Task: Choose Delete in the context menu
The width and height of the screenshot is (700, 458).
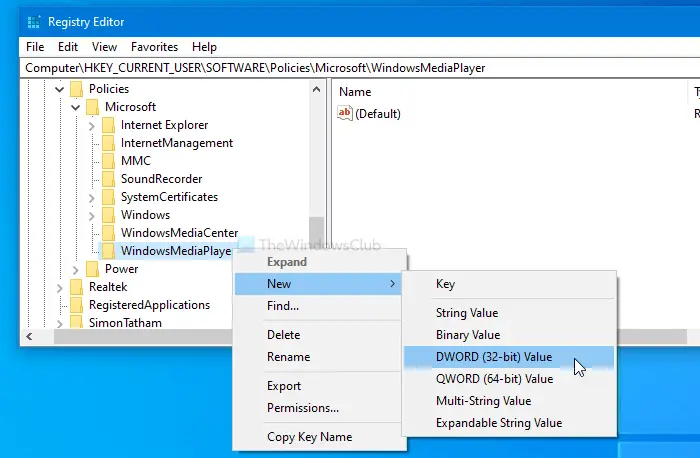Action: pyautogui.click(x=320, y=335)
